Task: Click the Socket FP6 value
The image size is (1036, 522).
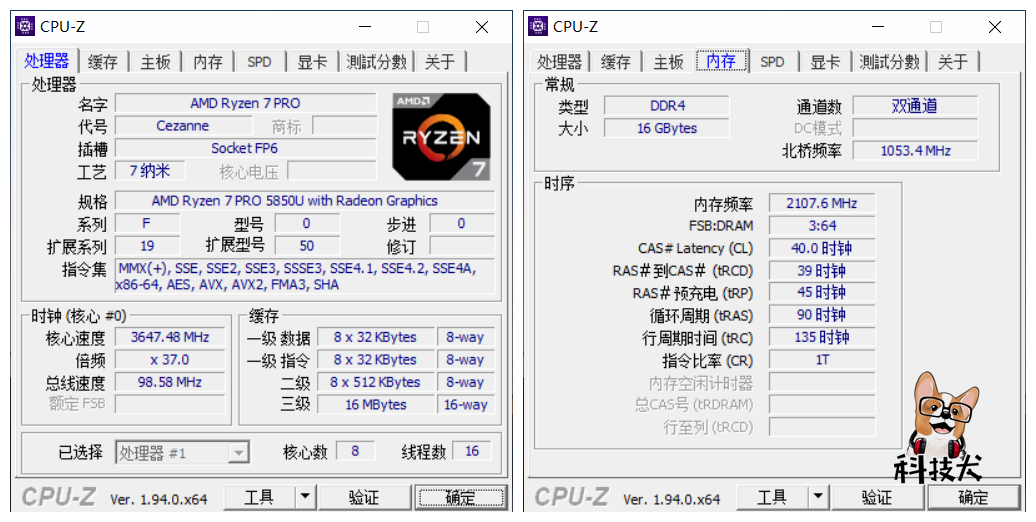Action: (x=245, y=148)
